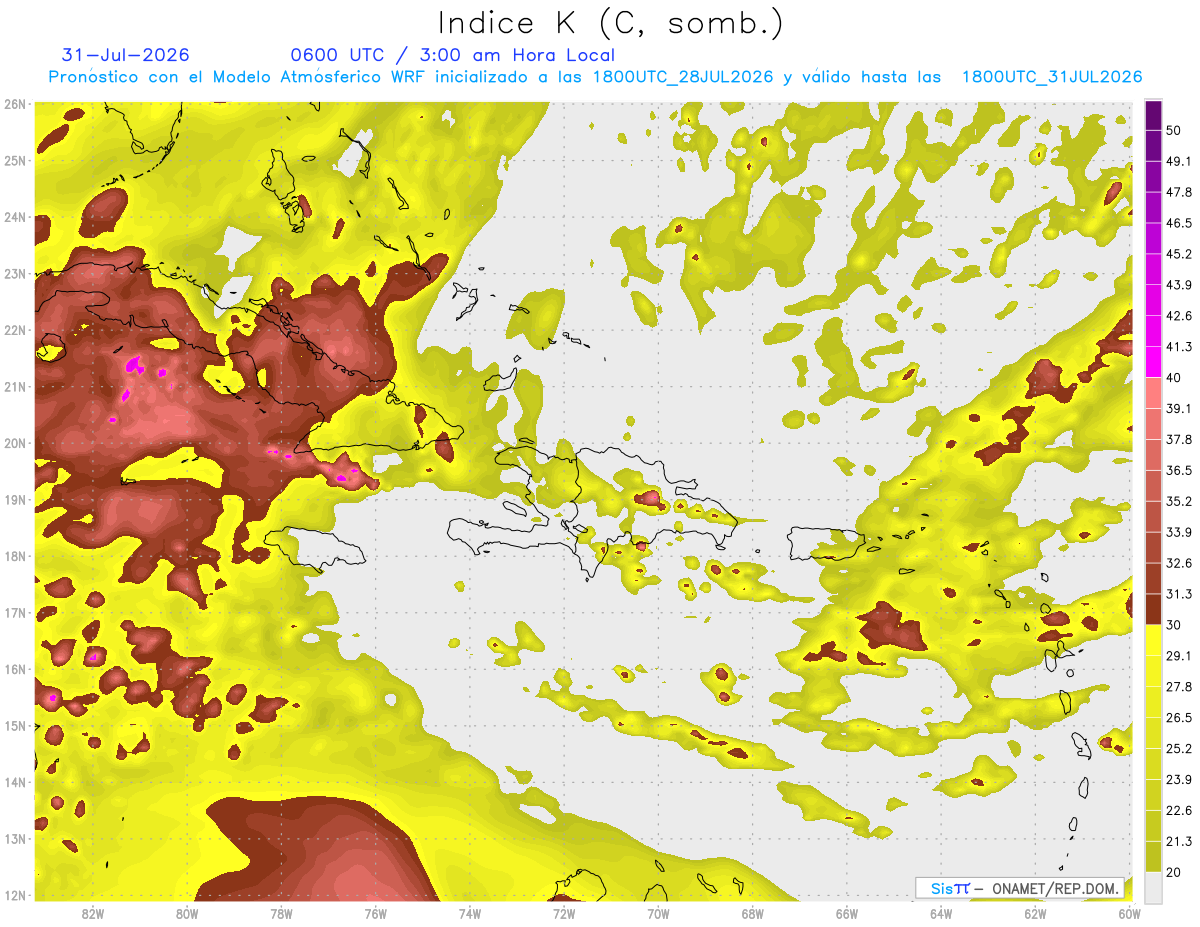Click the colorbar label '42.6'

click(x=1179, y=316)
